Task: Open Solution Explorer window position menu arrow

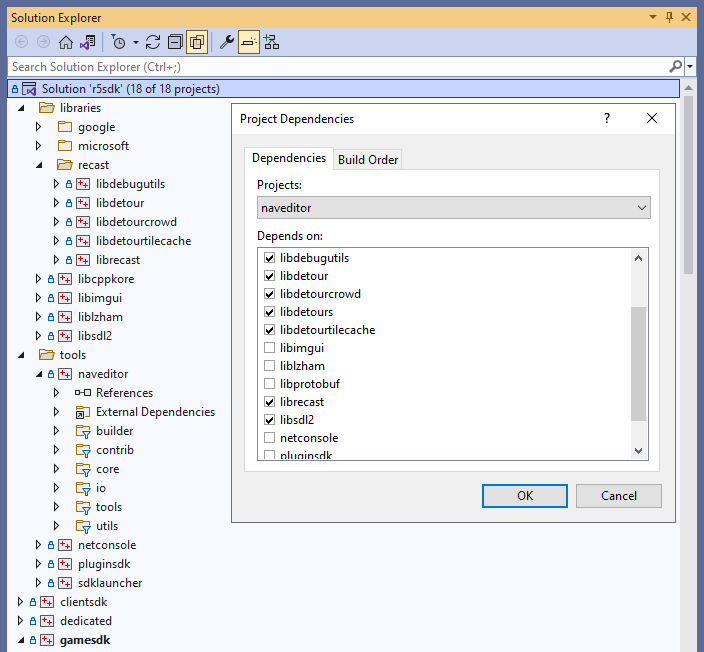Action: coord(653,17)
